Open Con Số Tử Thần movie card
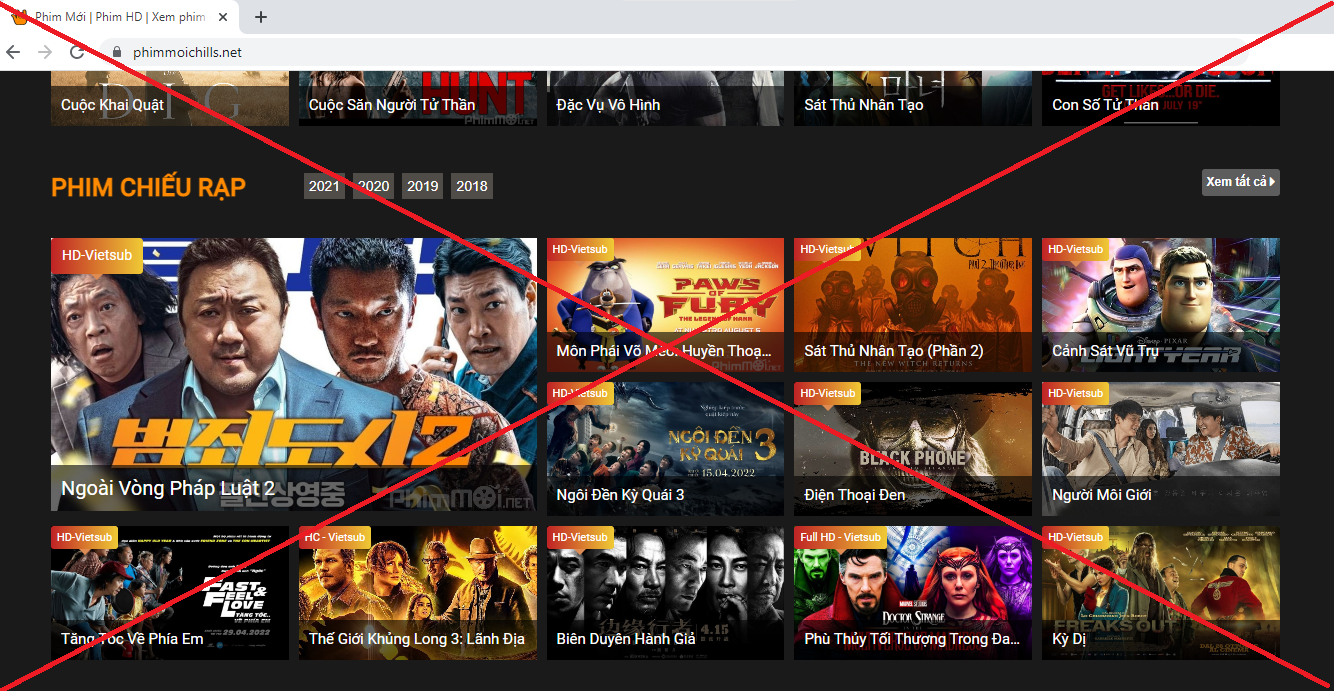This screenshot has width=1334, height=691. pyautogui.click(x=1161, y=99)
